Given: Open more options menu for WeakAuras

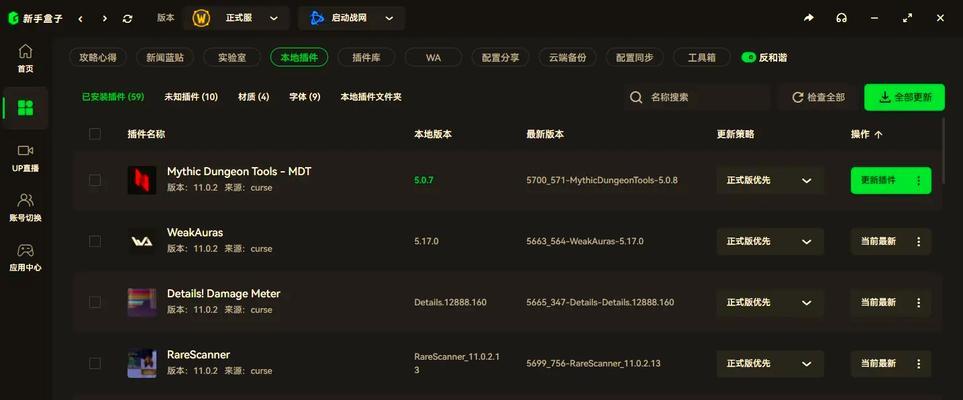Looking at the screenshot, I should 919,241.
